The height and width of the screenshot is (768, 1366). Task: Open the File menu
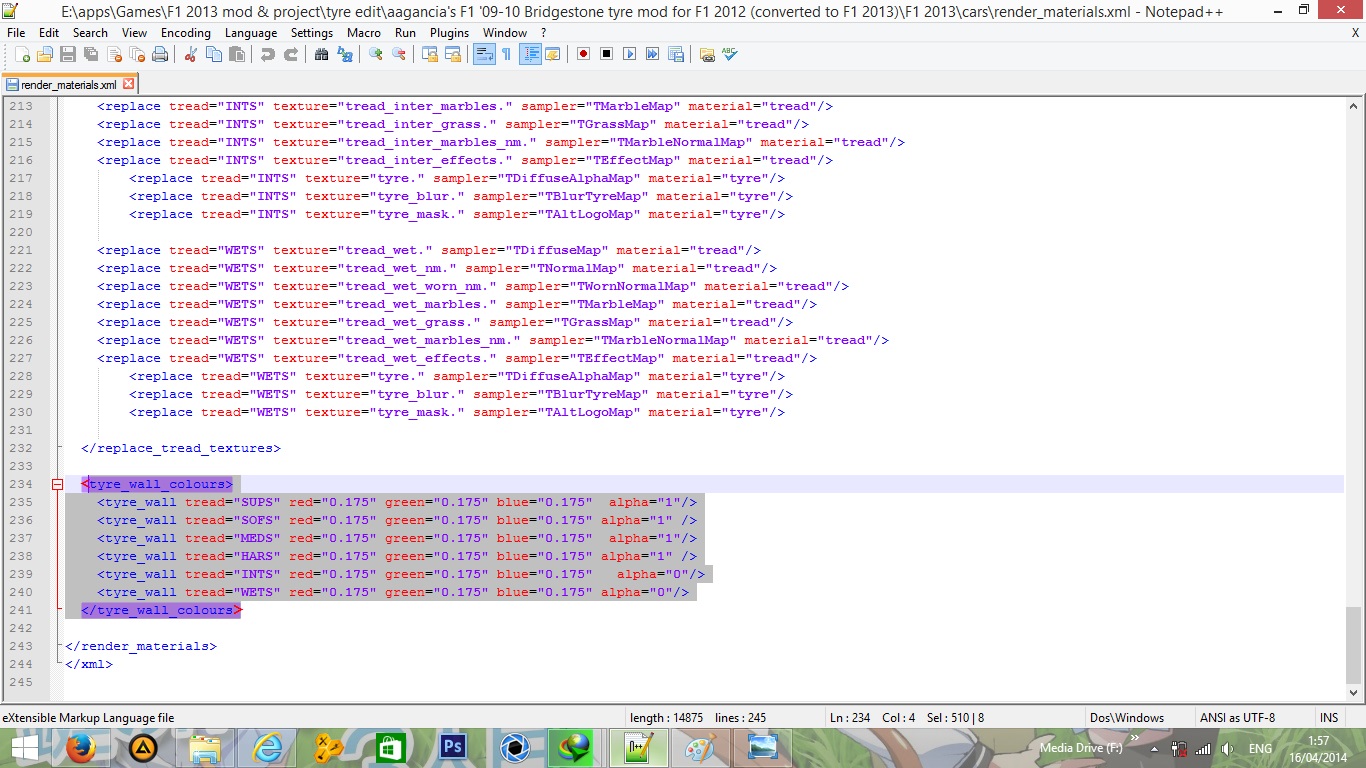(x=16, y=32)
